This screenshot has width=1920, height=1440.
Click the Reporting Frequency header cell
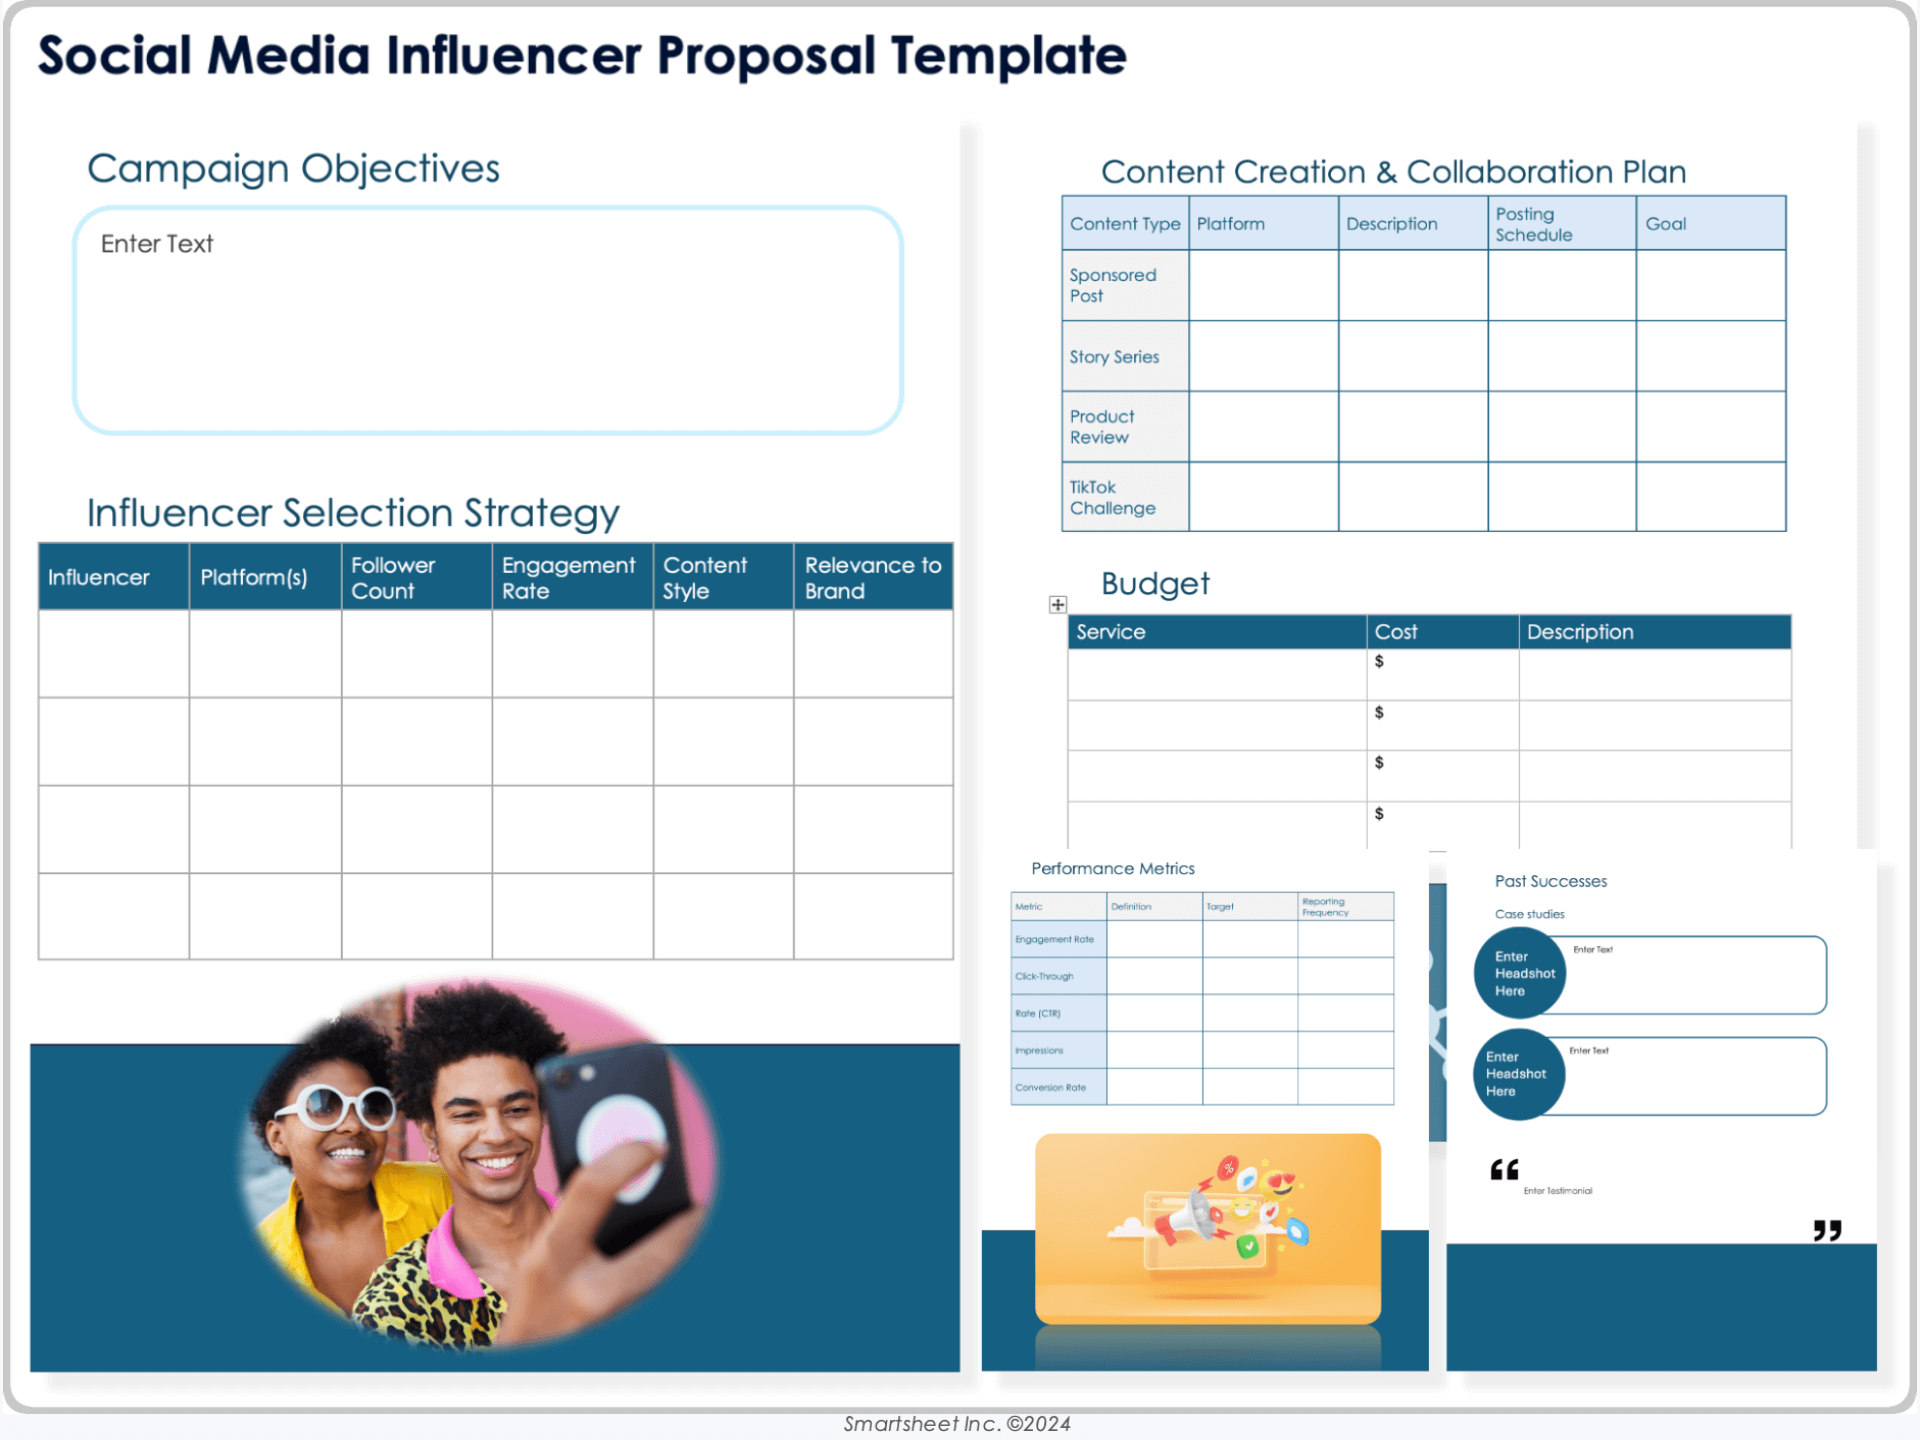(x=1346, y=906)
